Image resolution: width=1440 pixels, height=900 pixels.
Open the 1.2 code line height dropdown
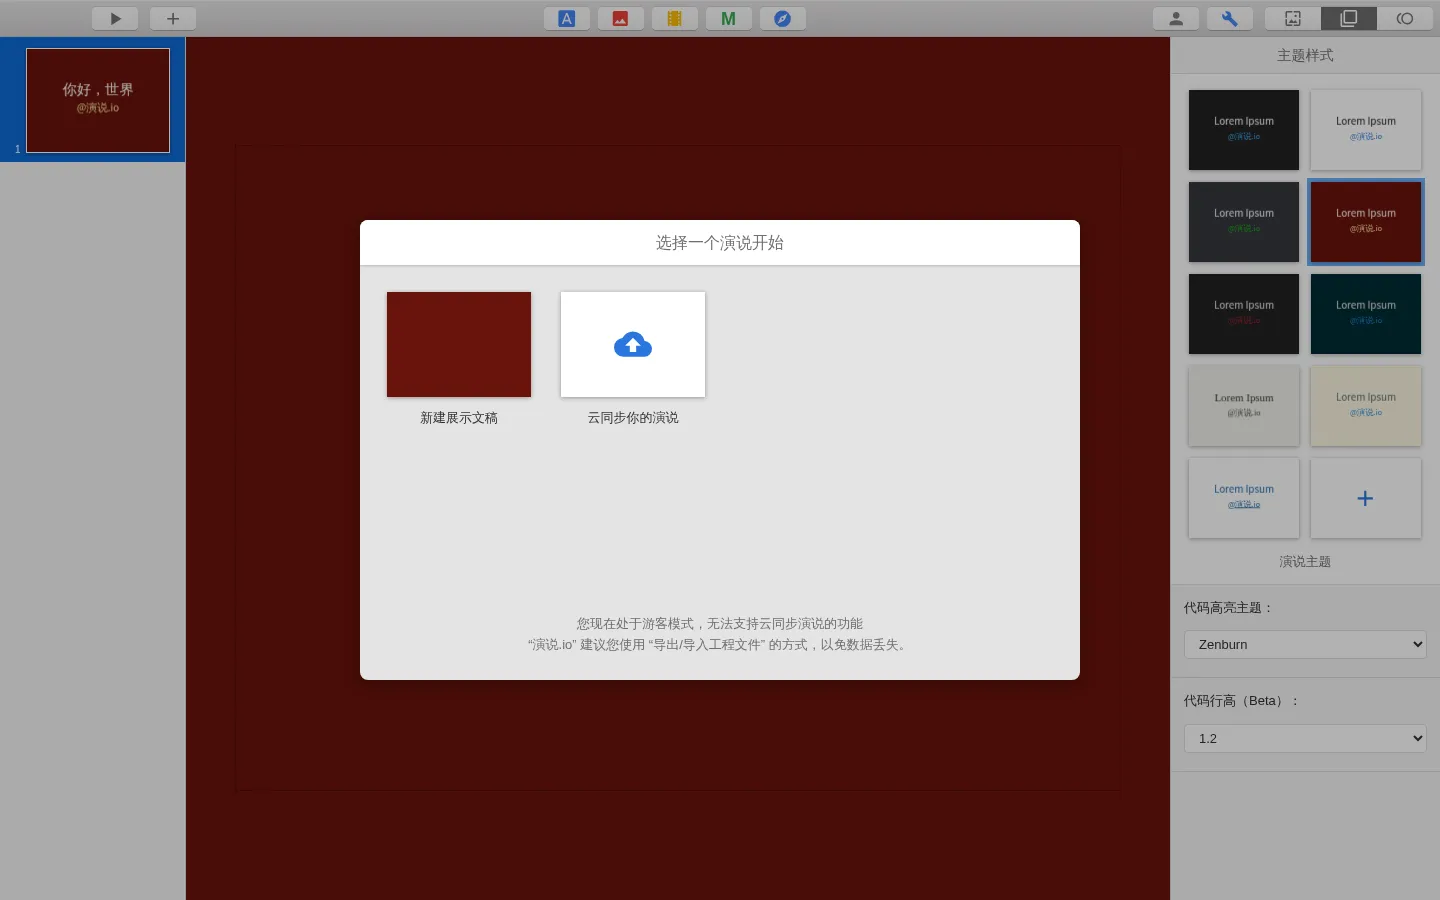point(1305,738)
